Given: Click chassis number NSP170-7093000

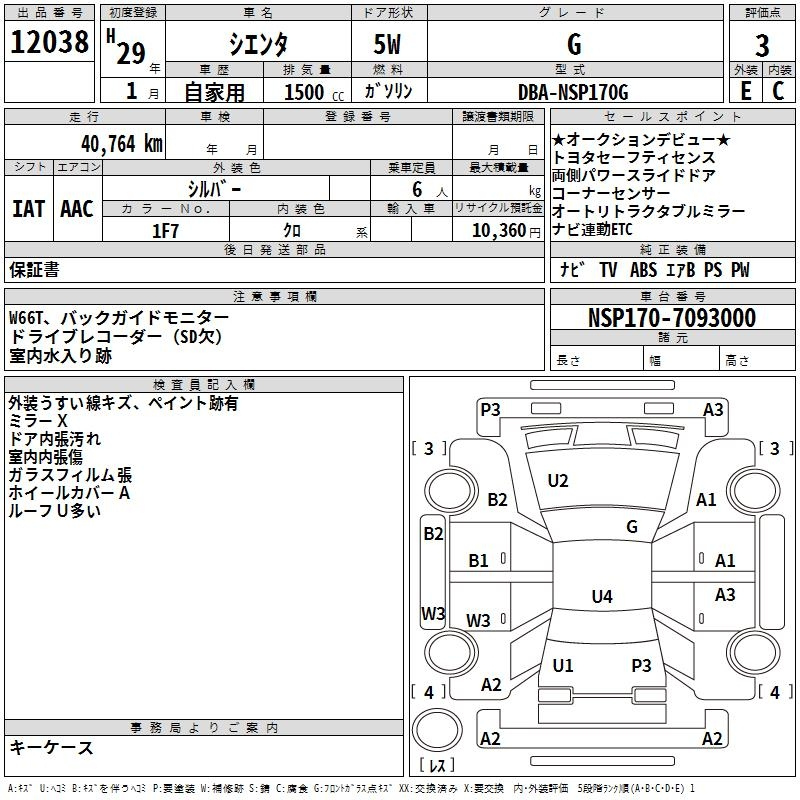Looking at the screenshot, I should point(671,319).
